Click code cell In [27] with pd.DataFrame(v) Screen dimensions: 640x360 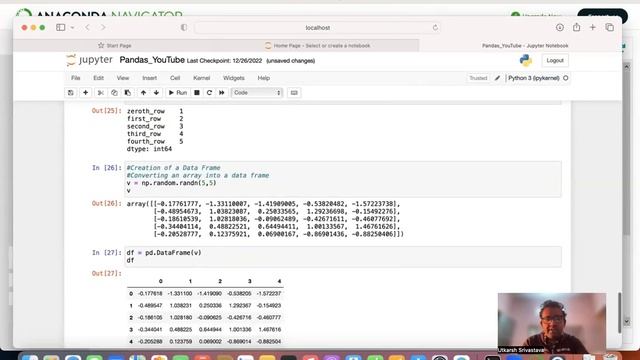pos(343,257)
